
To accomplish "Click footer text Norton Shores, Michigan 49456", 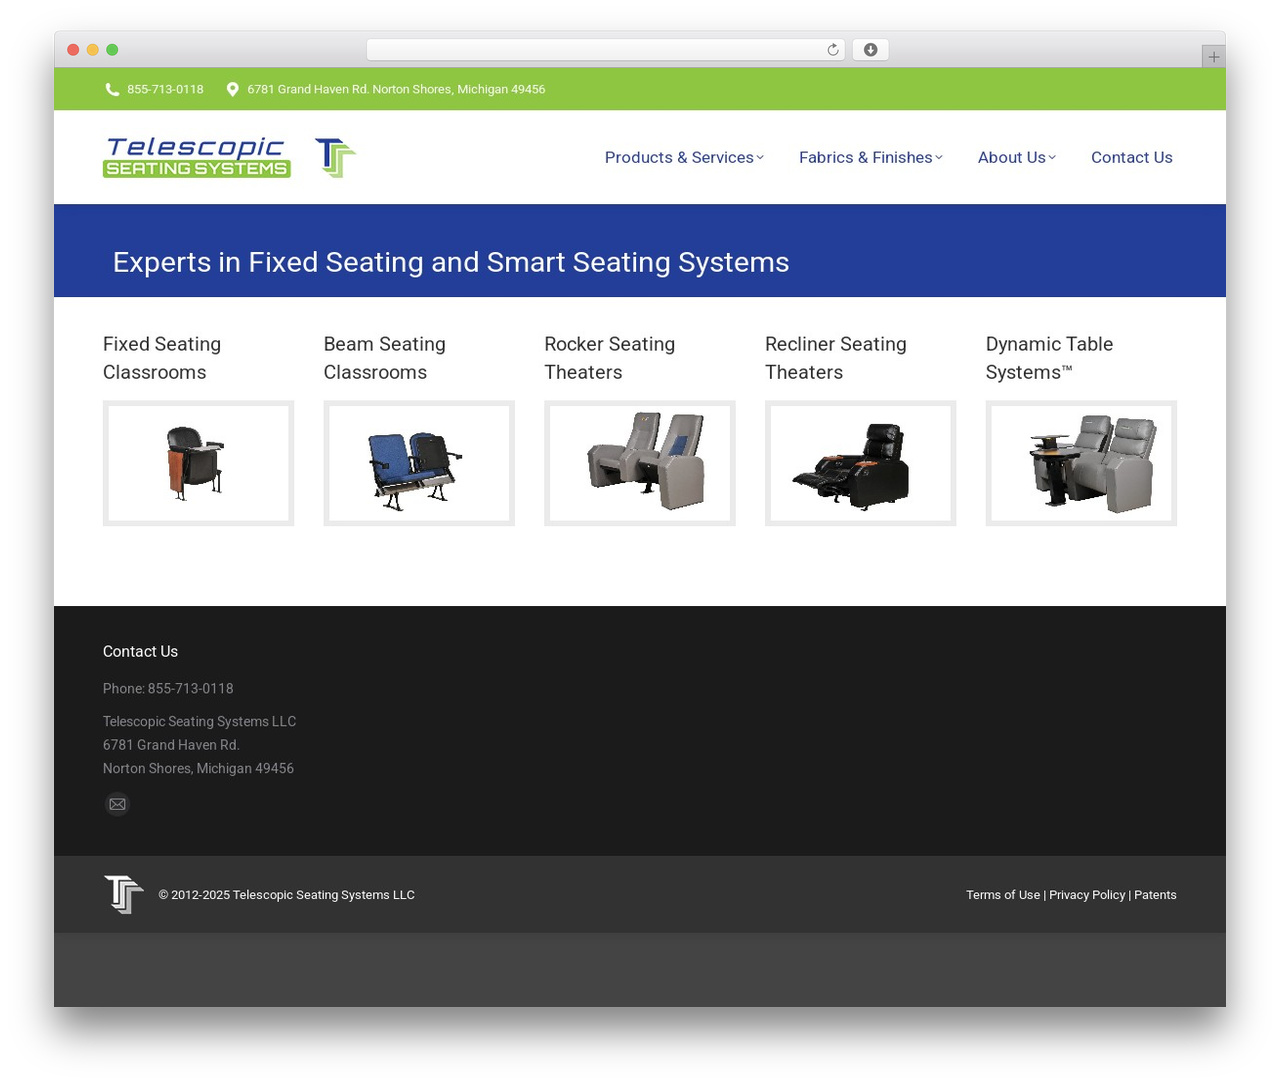I will (198, 768).
